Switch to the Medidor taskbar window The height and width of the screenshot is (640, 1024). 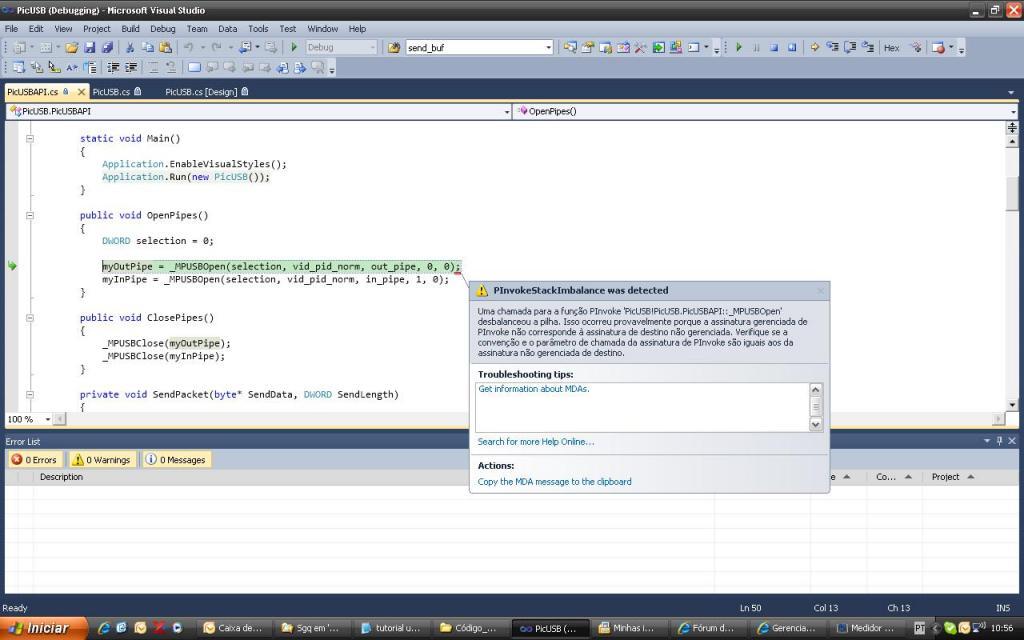[x=868, y=628]
